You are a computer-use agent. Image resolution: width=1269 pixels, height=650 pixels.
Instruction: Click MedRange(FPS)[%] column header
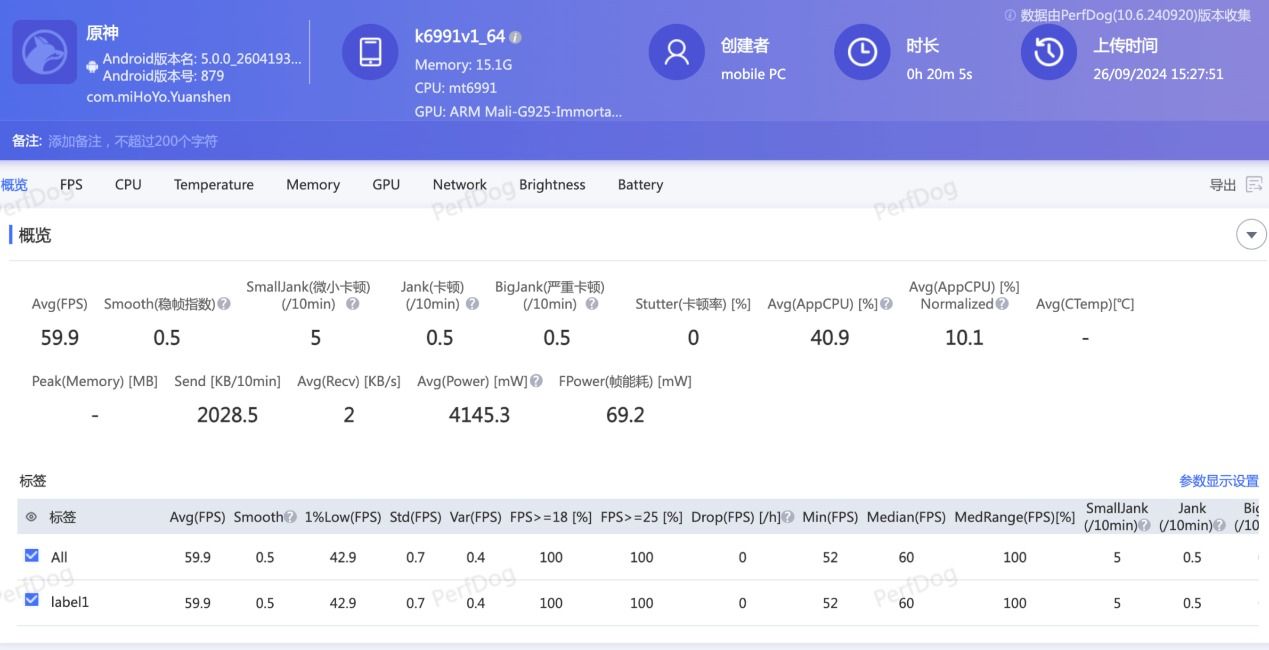(x=1015, y=517)
